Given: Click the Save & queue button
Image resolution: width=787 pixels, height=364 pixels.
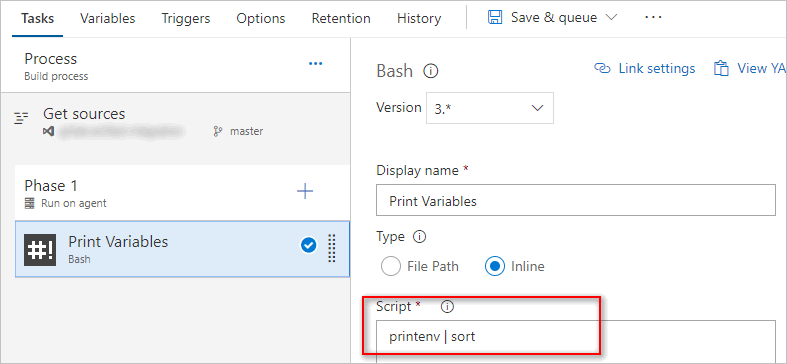Looking at the screenshot, I should [553, 18].
